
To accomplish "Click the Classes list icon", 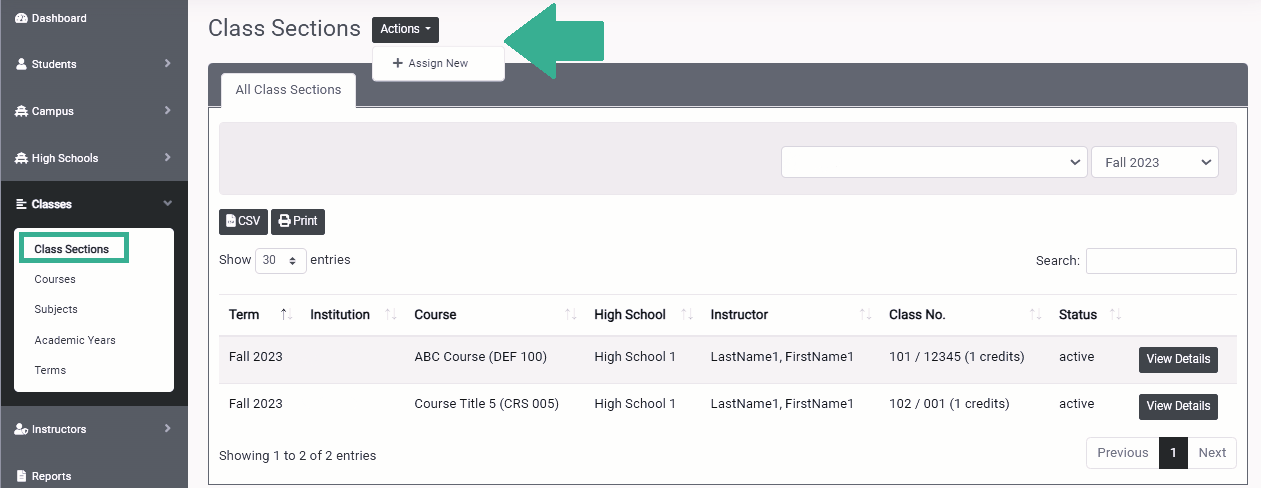I will pyautogui.click(x=22, y=204).
